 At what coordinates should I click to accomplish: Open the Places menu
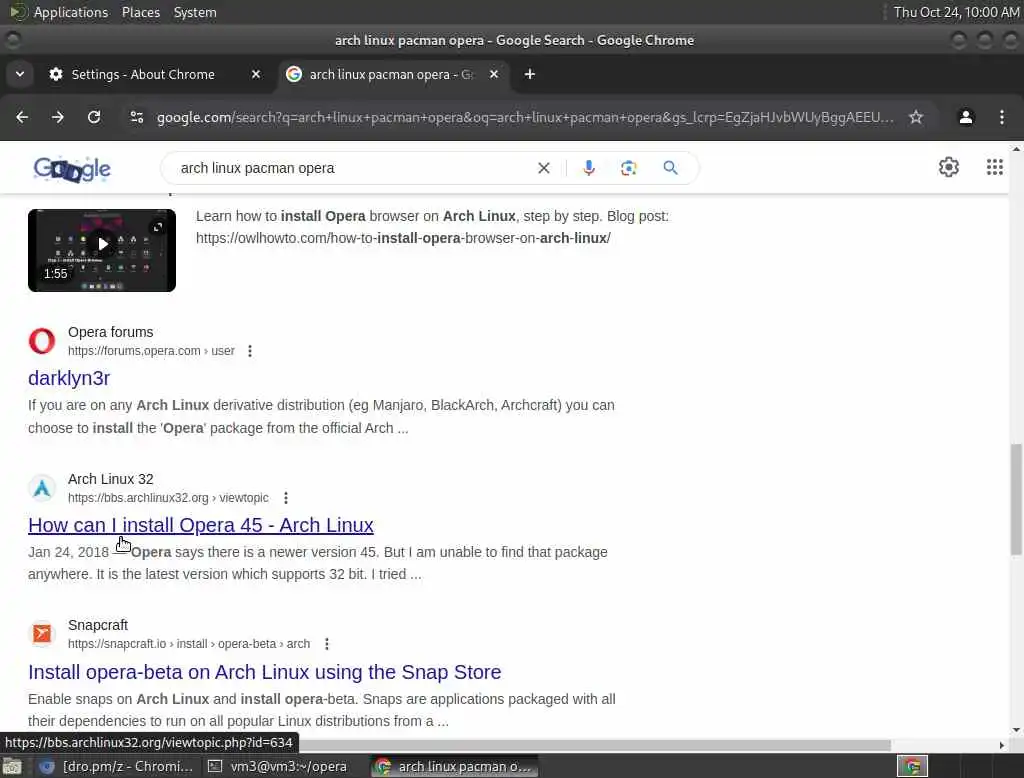pyautogui.click(x=140, y=12)
